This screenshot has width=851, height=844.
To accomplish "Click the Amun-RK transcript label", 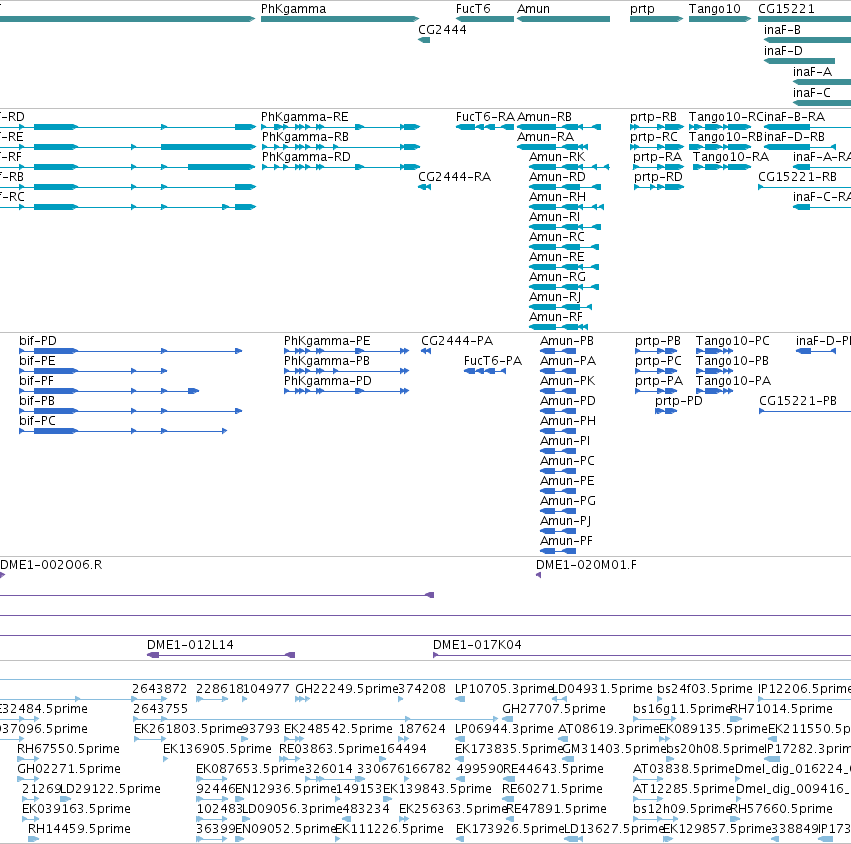I will pos(557,157).
